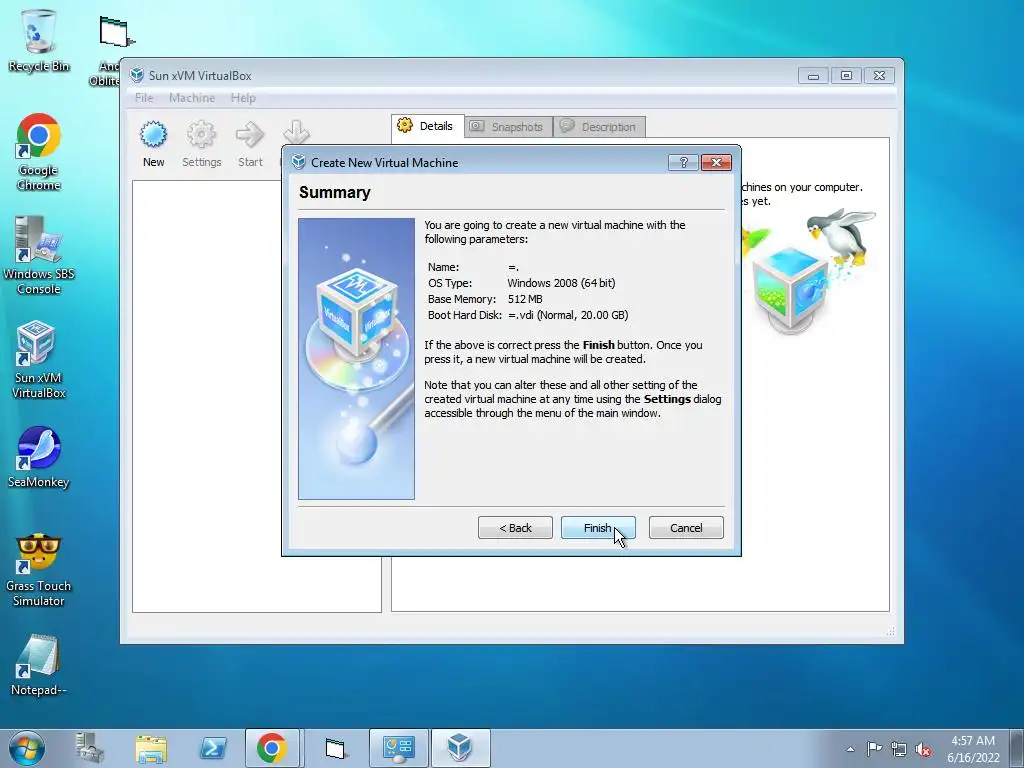
Task: Switch to VirtualBox cube taskbar button
Action: pos(460,748)
